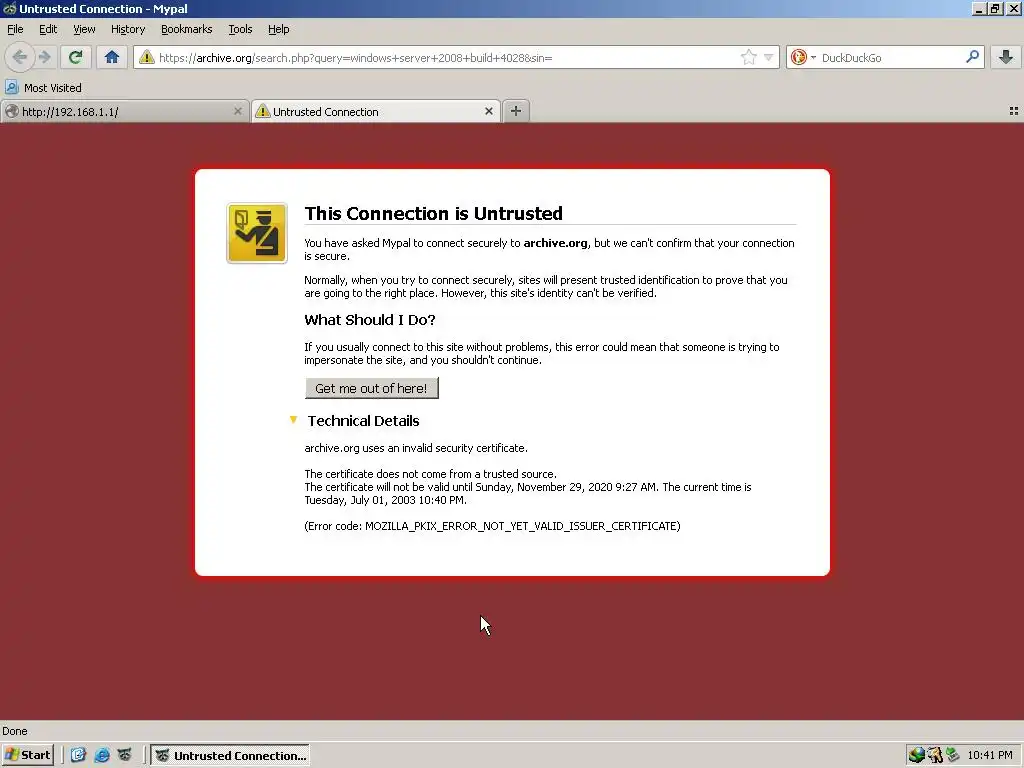Open the History menu

[128, 29]
